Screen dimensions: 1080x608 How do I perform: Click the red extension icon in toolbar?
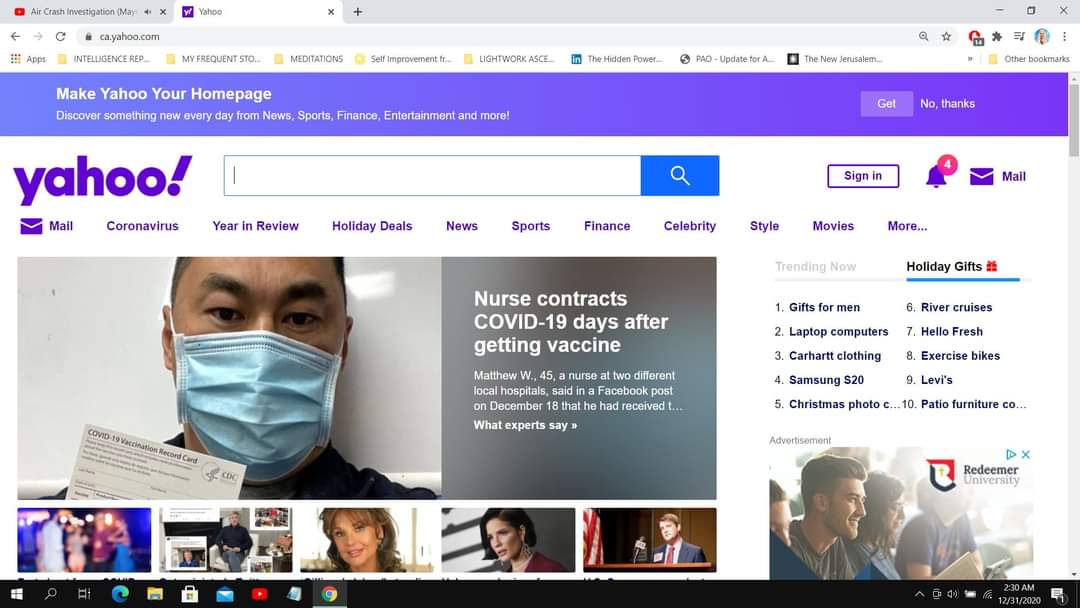(975, 36)
